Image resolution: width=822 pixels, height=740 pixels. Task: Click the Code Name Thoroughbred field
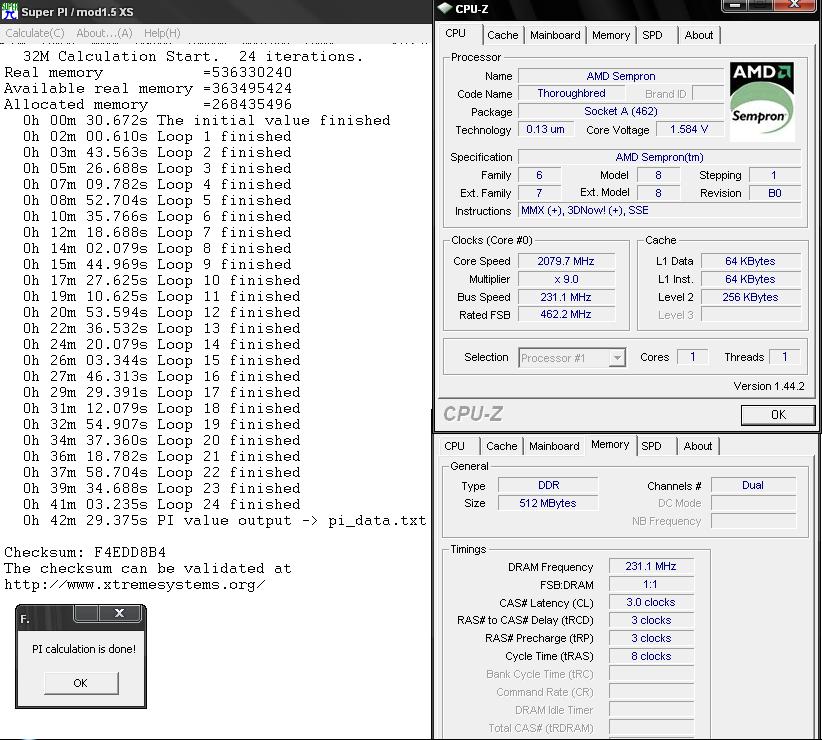(571, 93)
